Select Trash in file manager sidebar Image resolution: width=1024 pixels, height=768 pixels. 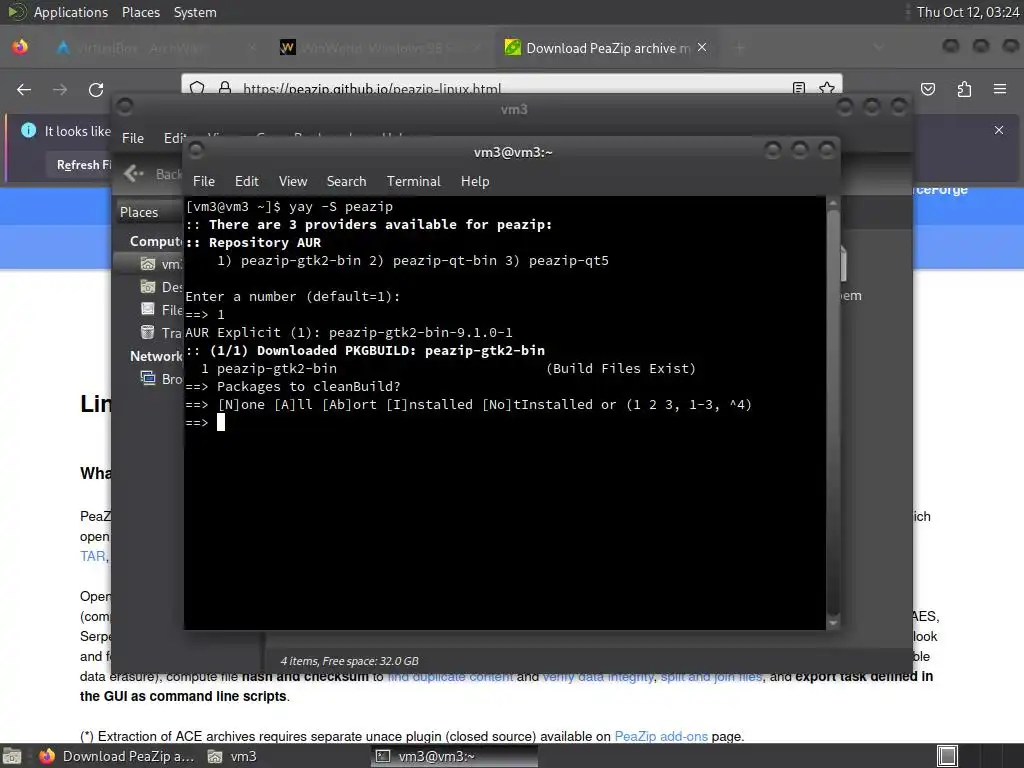click(161, 332)
